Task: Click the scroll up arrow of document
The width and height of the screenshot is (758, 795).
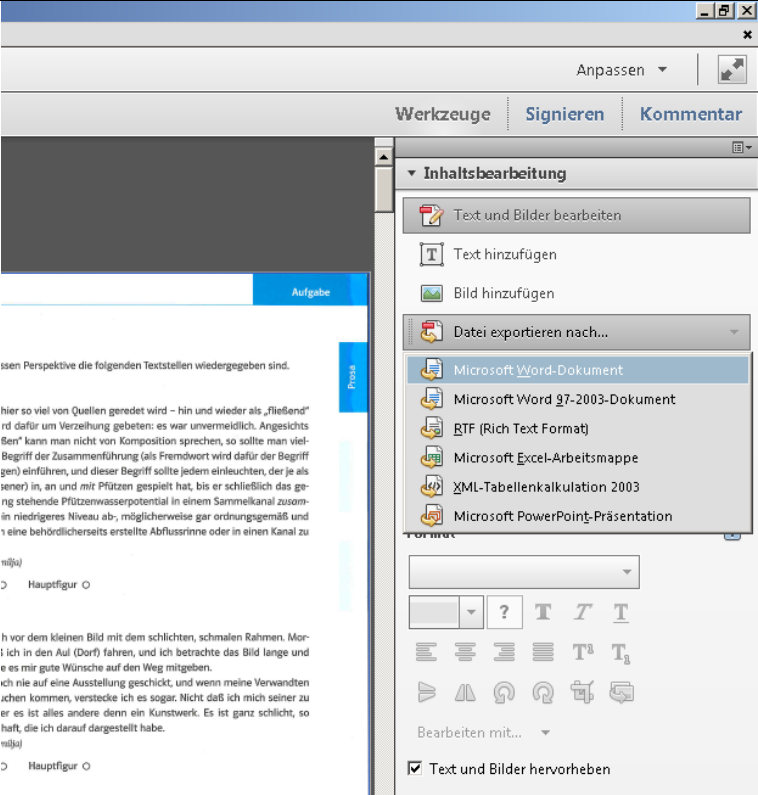Action: point(384,157)
